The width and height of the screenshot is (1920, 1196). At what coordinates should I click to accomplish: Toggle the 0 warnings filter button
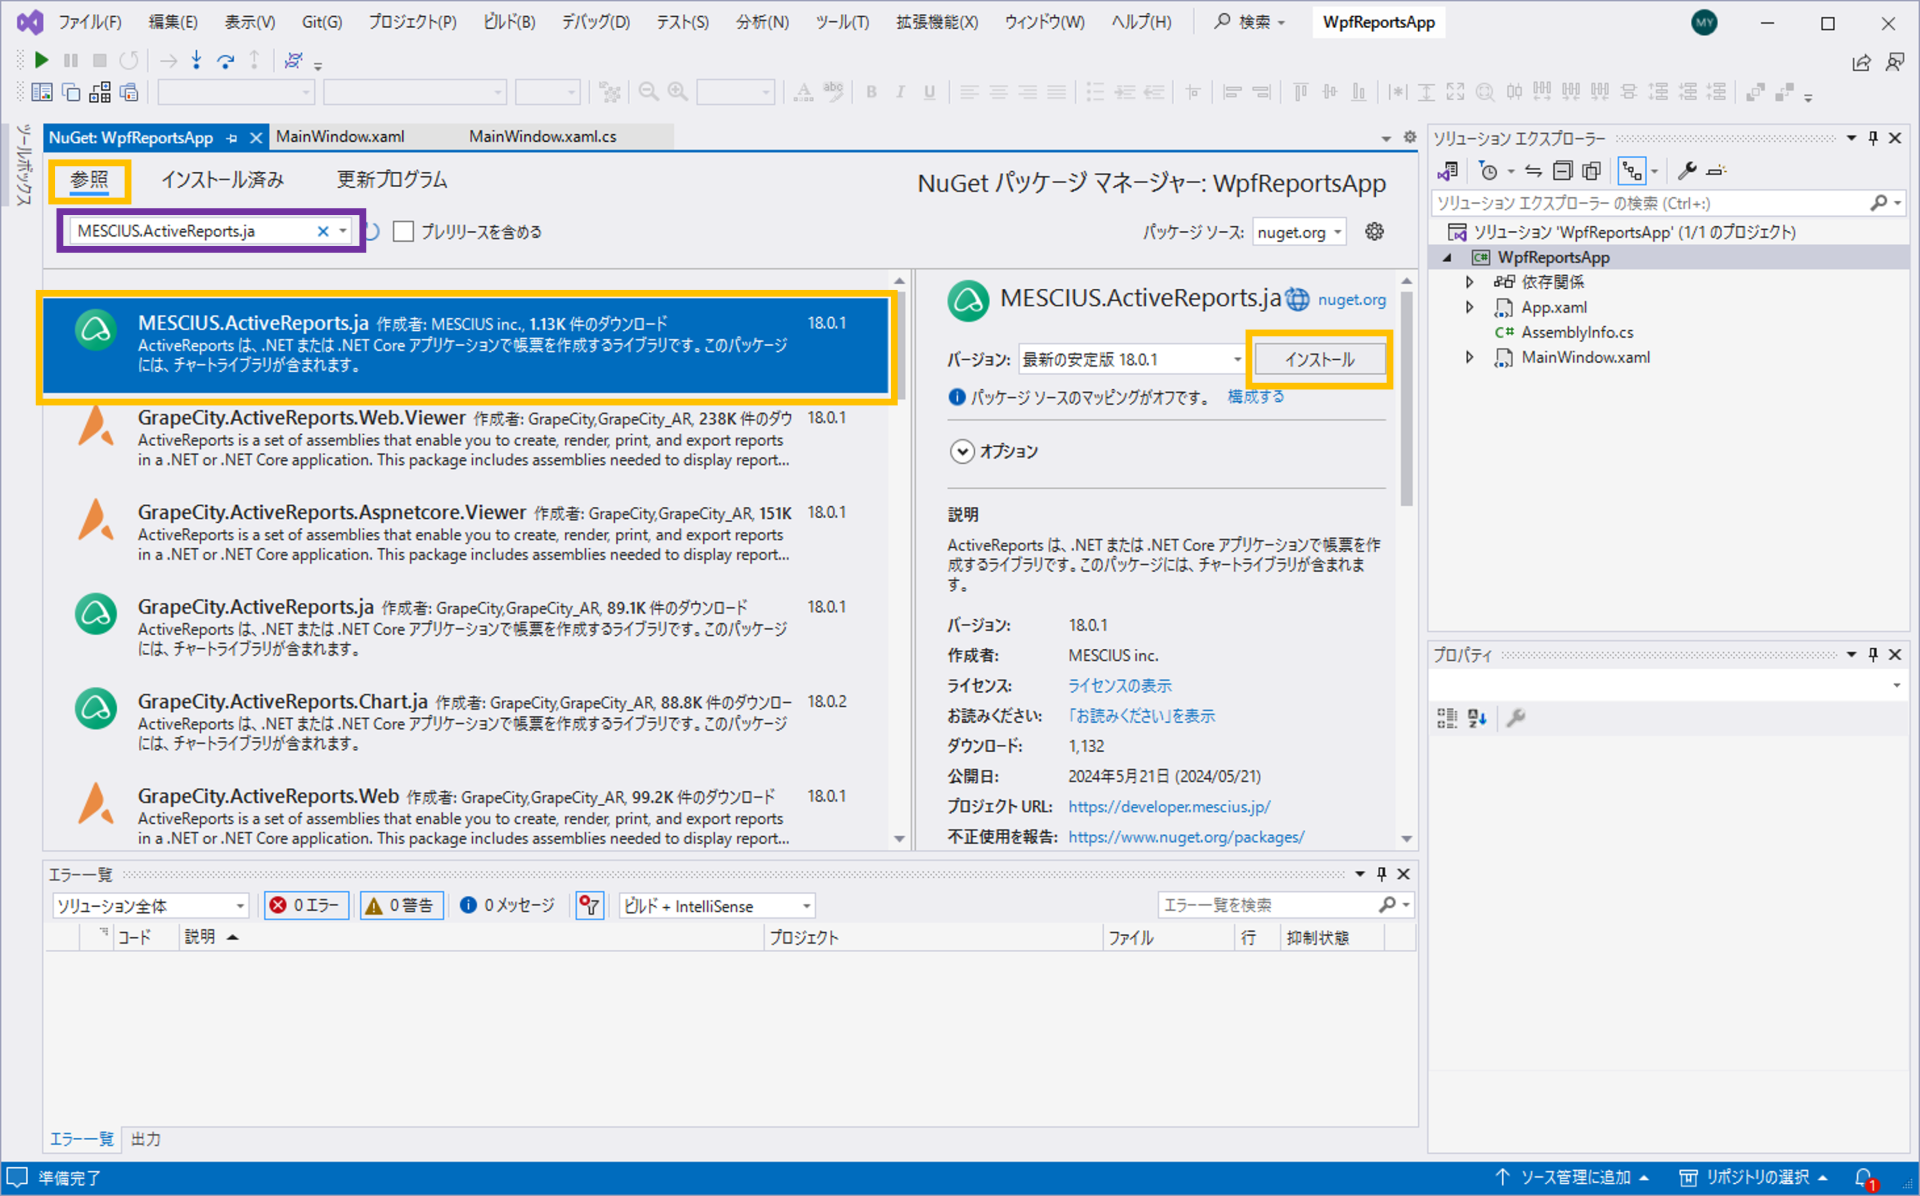tap(402, 906)
